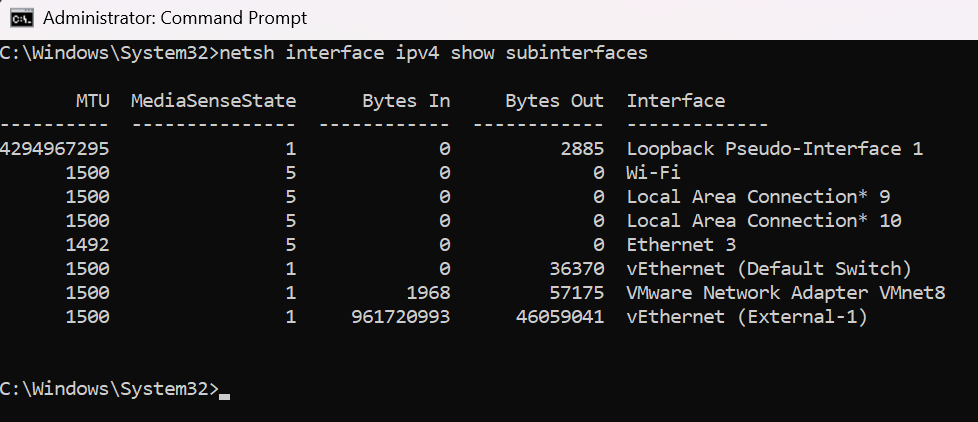Click Local Area Connection* 9 entry
Screen dimensions: 978x422
(x=758, y=197)
